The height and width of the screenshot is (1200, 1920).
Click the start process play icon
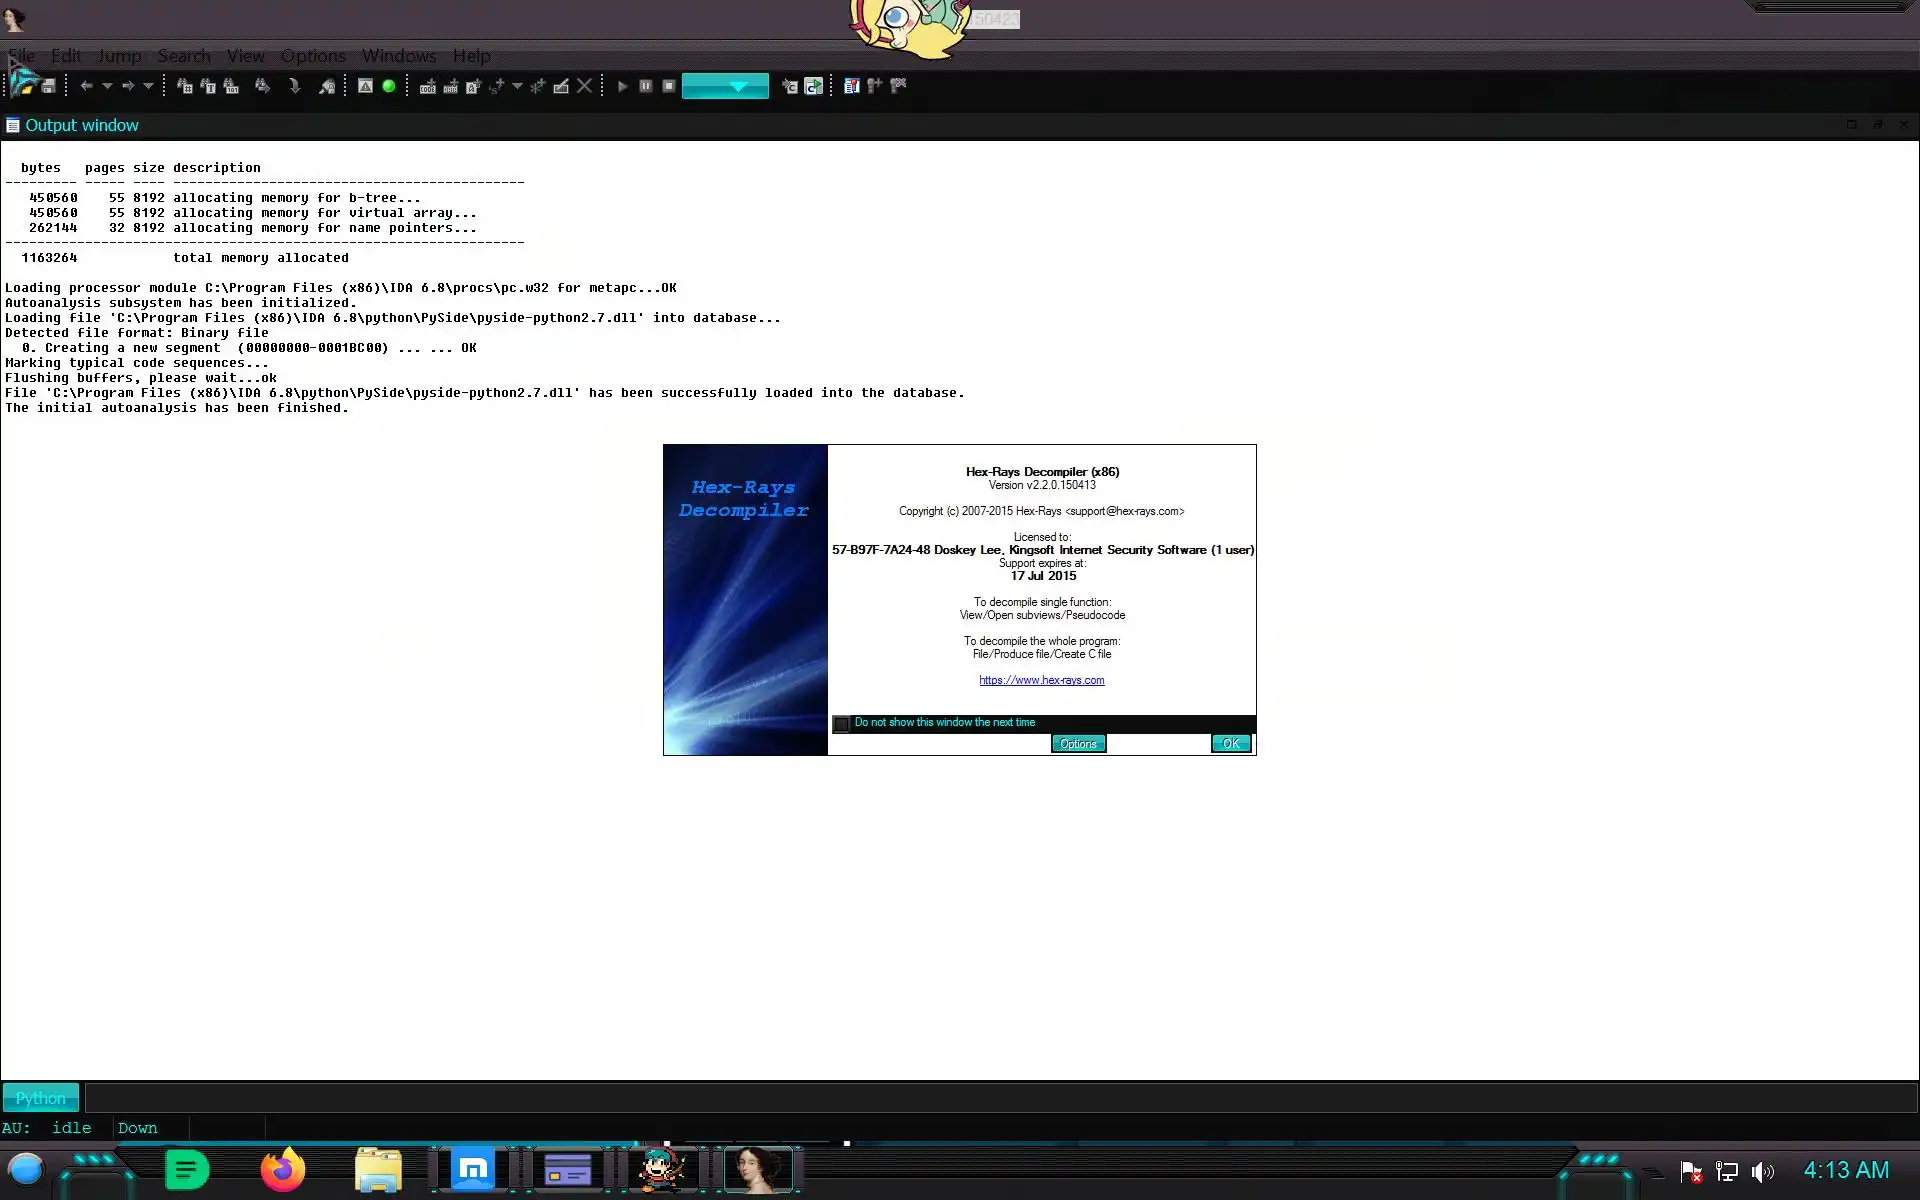(622, 86)
